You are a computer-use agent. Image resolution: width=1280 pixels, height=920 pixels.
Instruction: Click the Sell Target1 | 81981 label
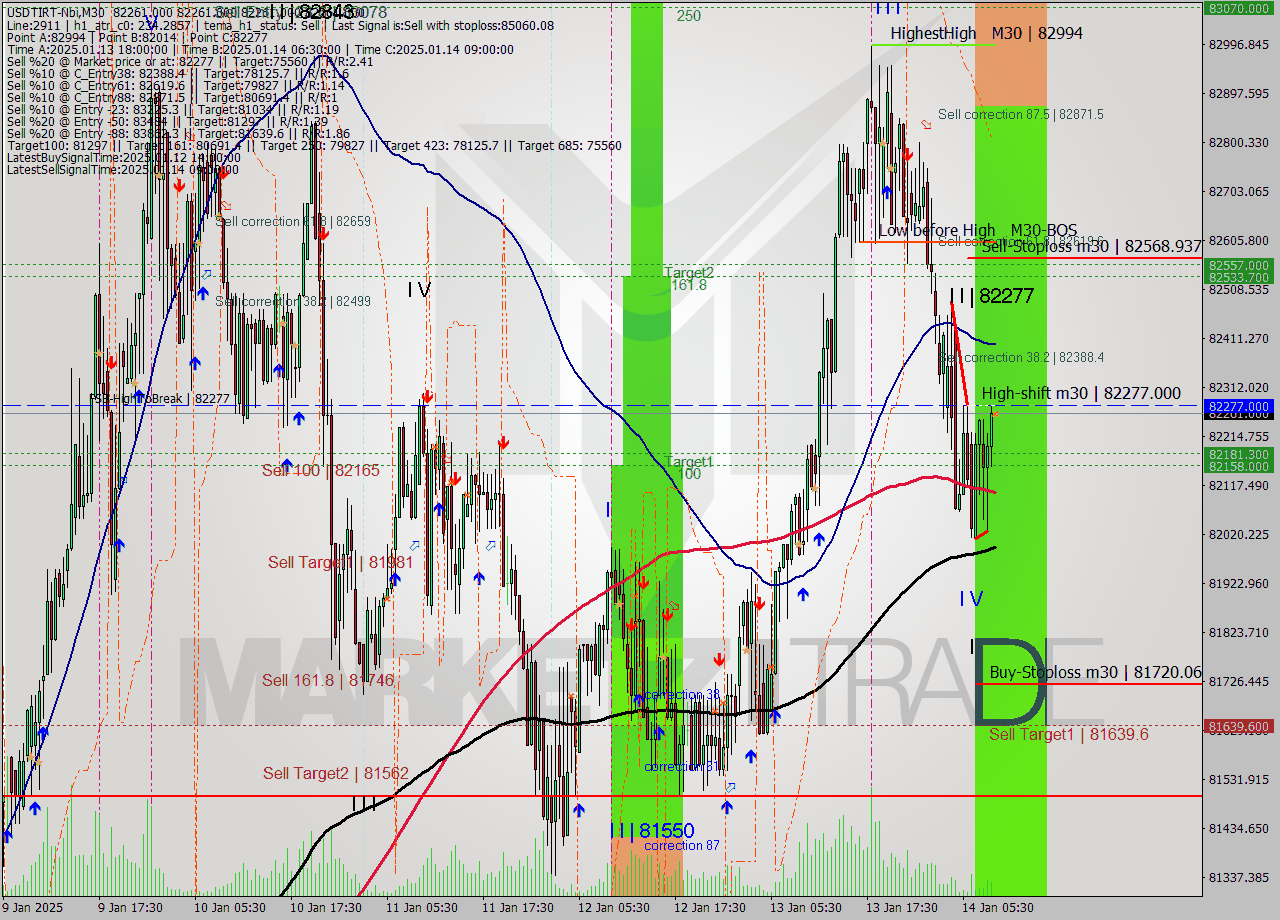[340, 562]
